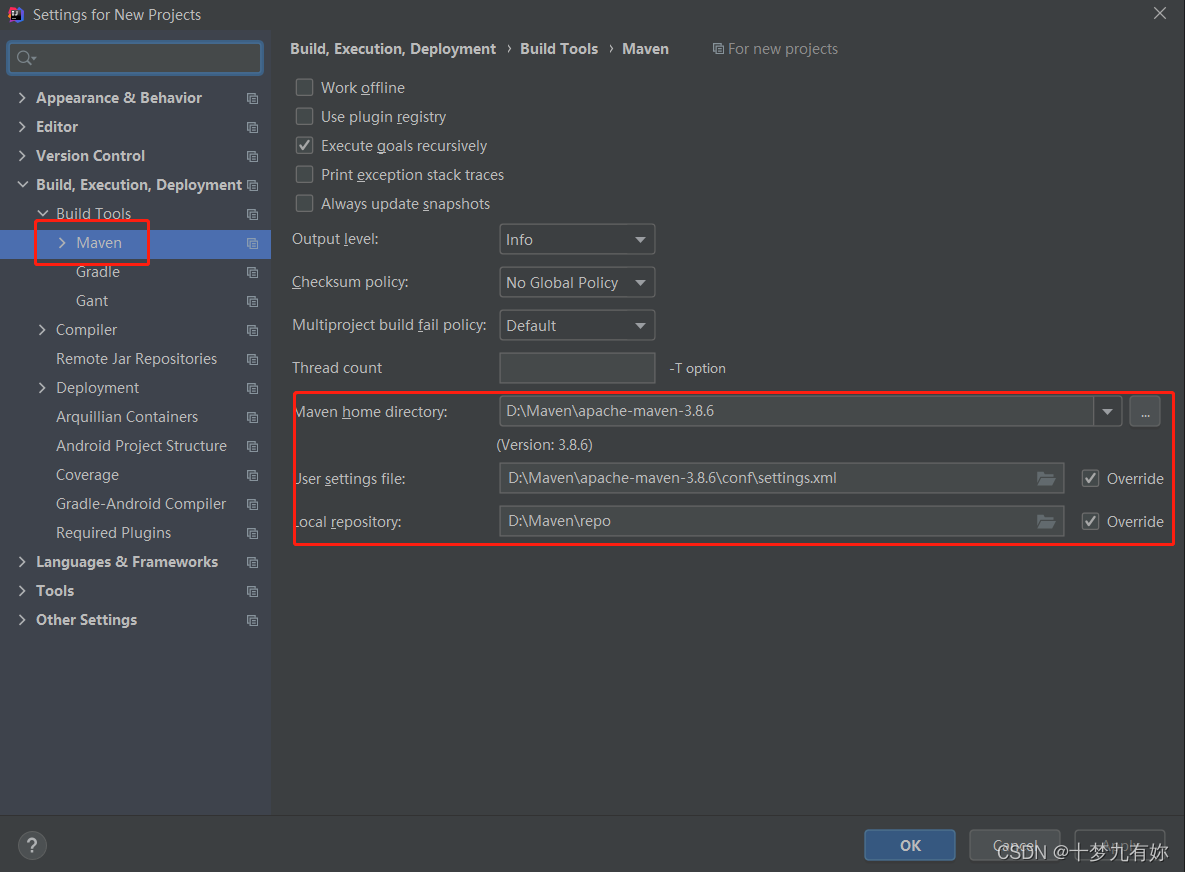Screen dimensions: 1185x872
Task: Click the project-level icon beside Remote Jar Repositories
Action: 252,359
